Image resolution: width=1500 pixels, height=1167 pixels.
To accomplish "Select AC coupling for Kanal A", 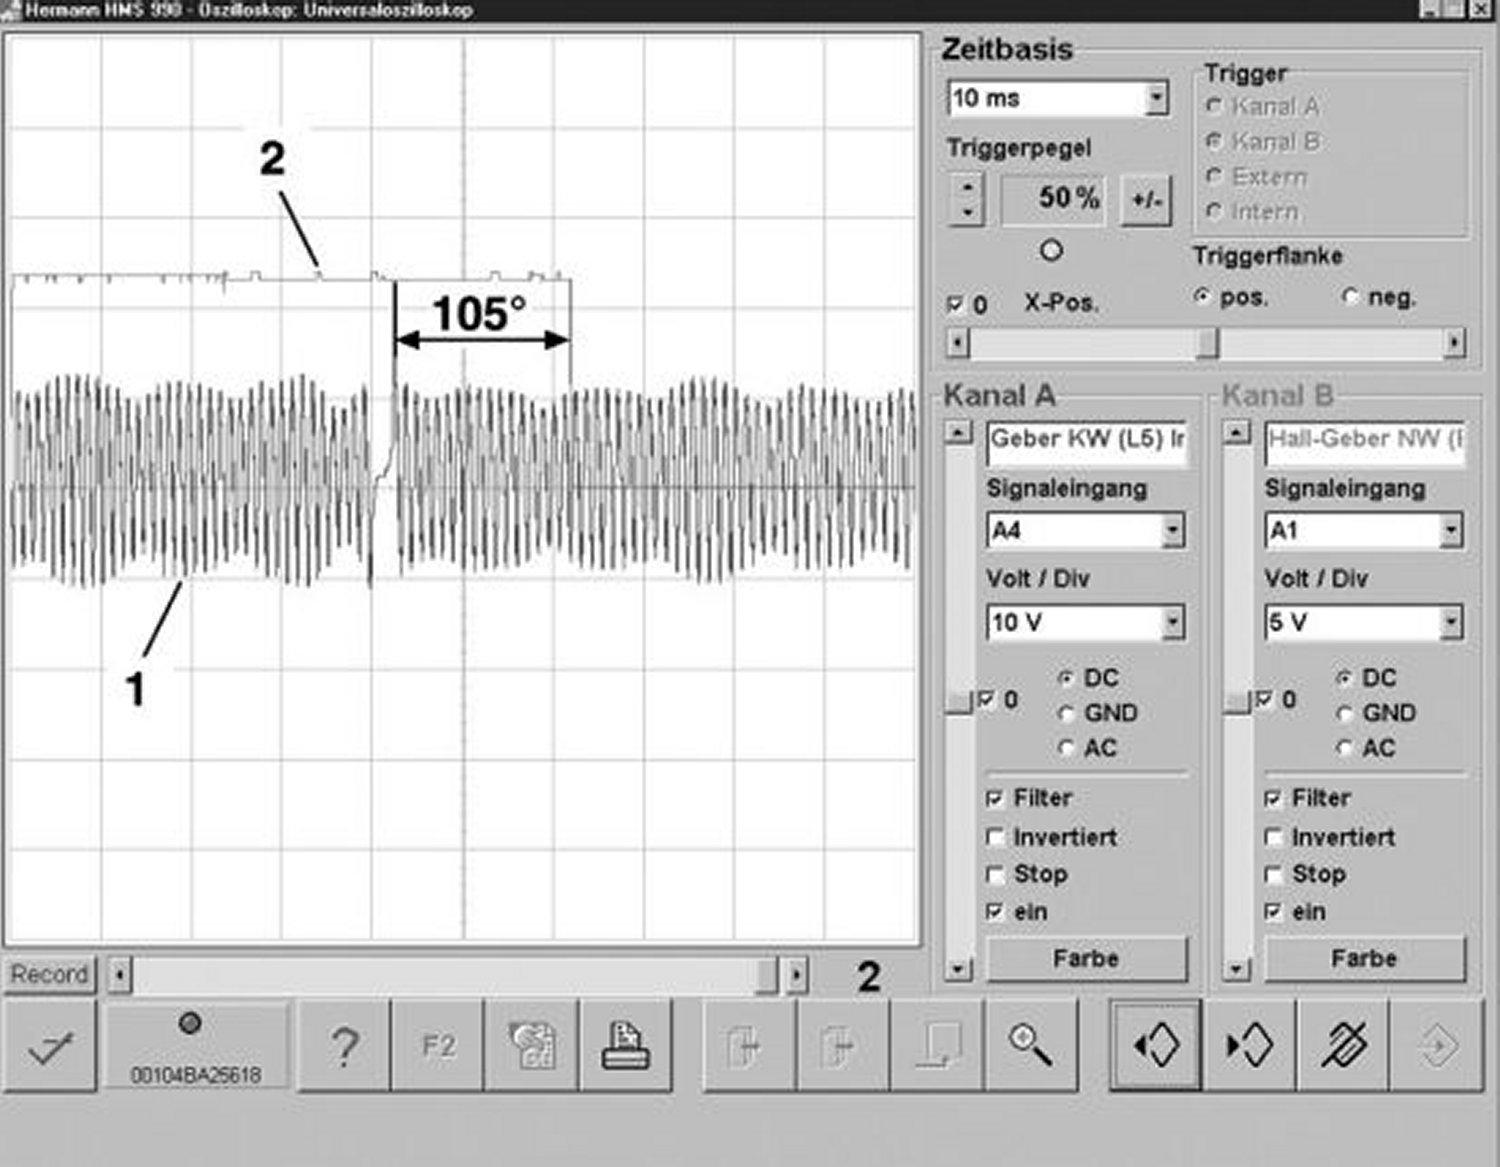I will point(1067,749).
